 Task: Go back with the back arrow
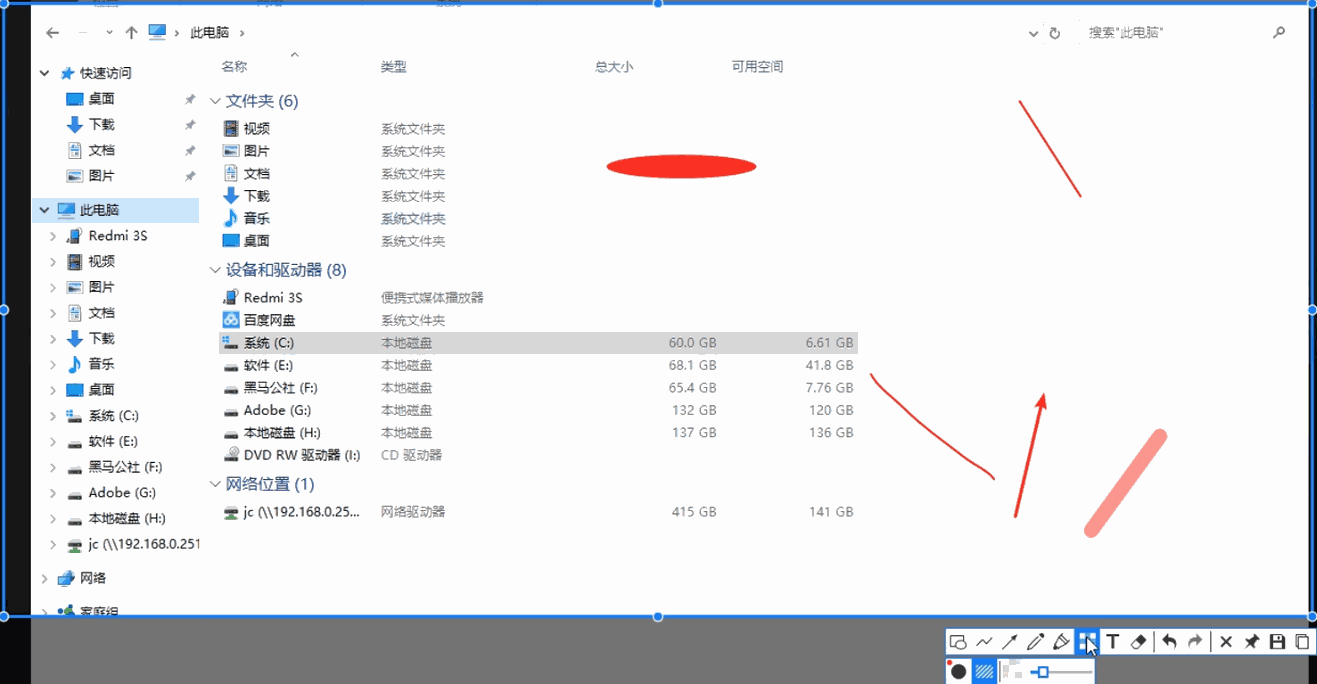coord(52,33)
